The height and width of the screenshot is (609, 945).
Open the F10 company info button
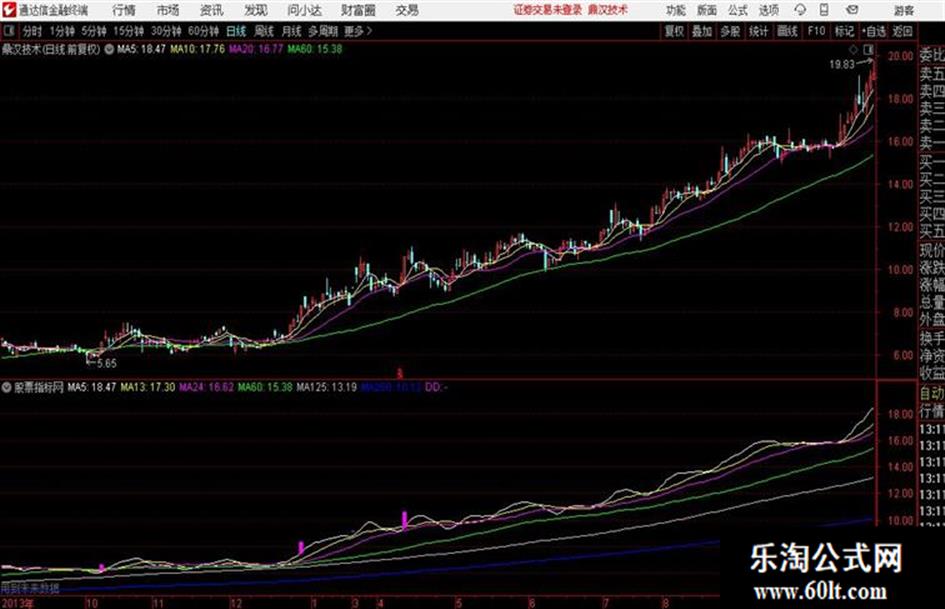click(x=817, y=31)
